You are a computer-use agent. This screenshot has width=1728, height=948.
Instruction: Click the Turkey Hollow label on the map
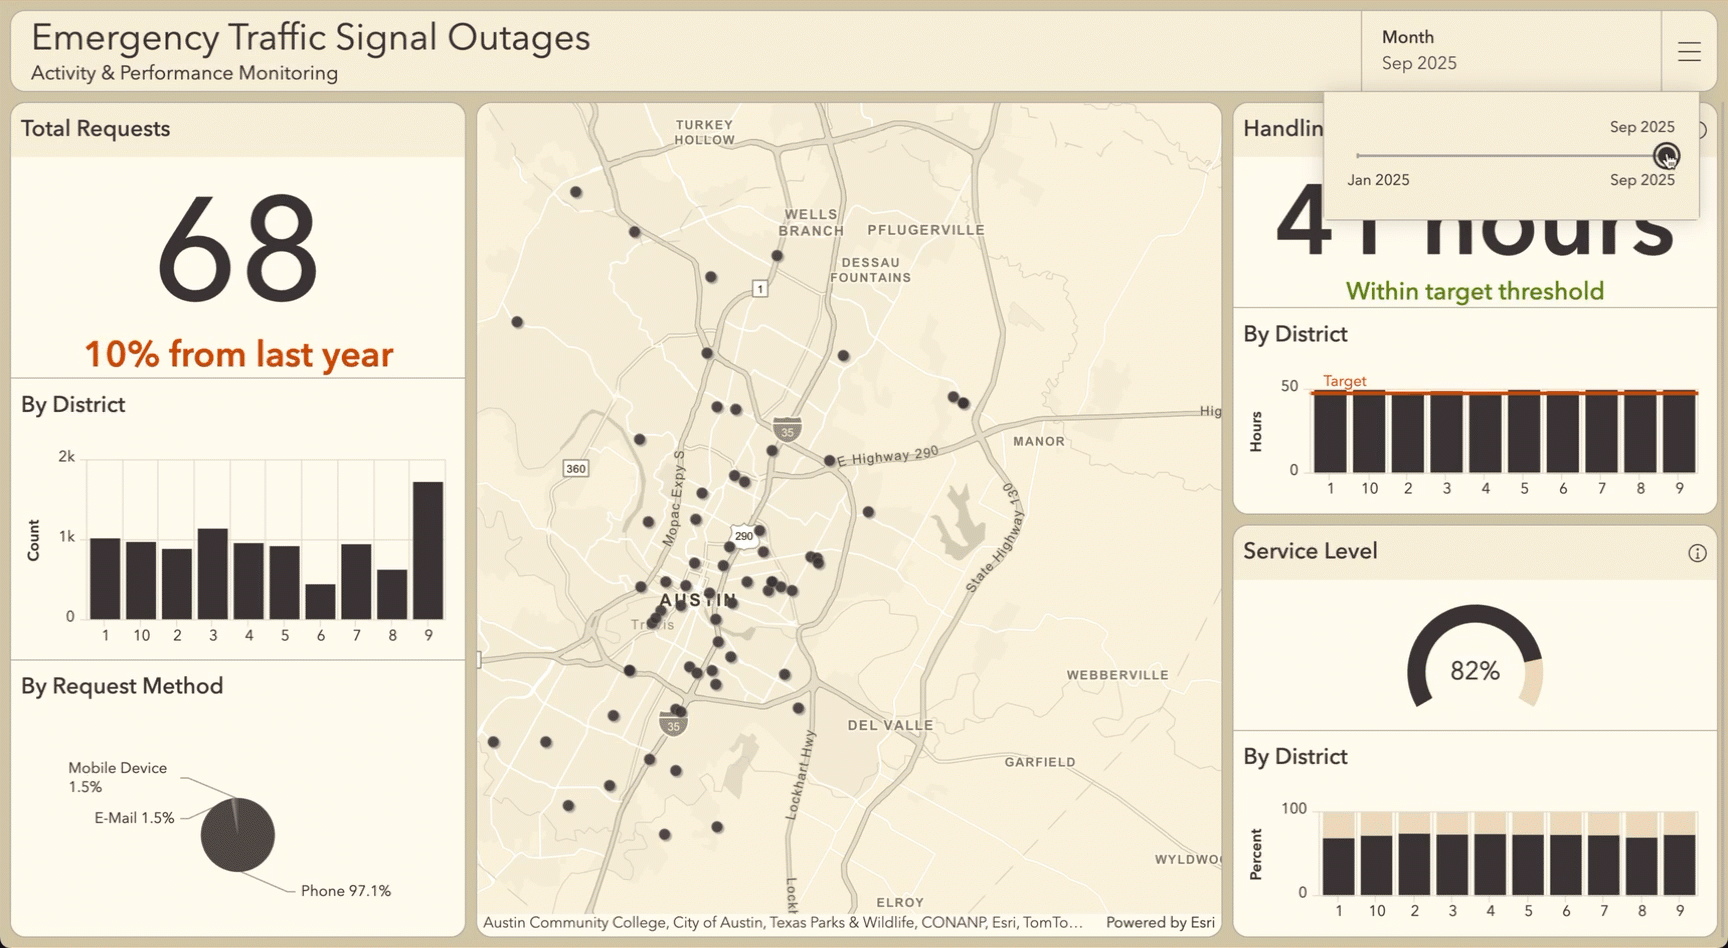(x=705, y=132)
